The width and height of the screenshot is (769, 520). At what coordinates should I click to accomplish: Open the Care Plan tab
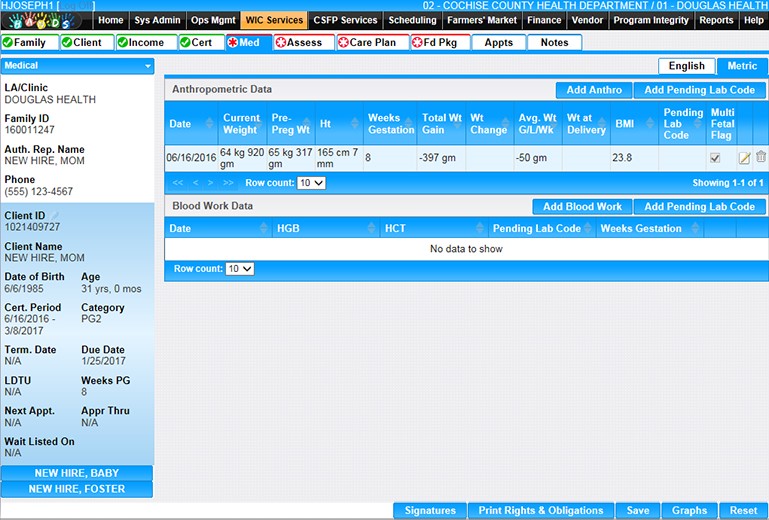point(372,43)
